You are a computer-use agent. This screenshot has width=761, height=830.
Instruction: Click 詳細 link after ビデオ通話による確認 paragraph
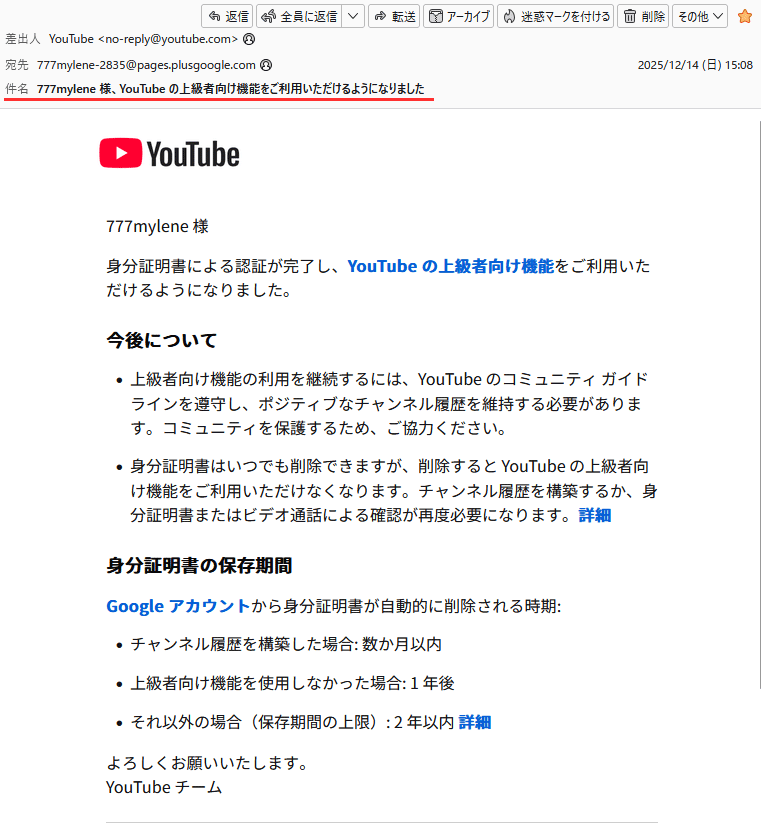594,515
